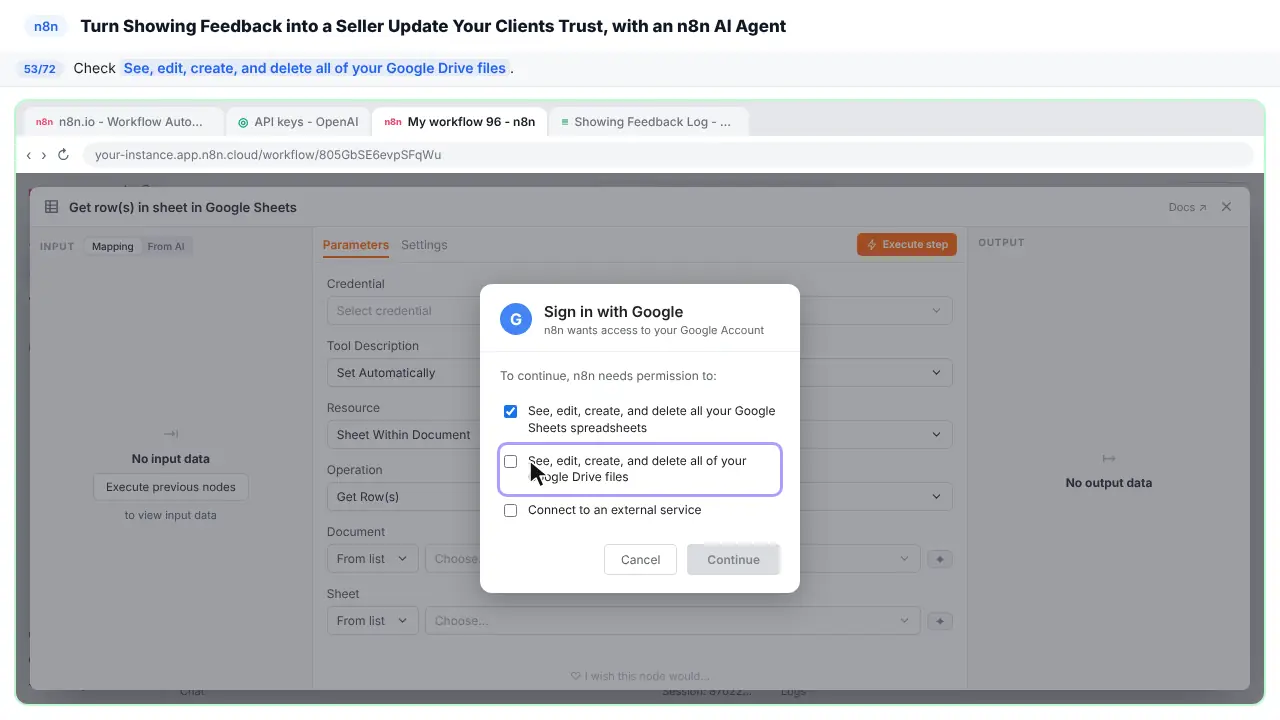Screen dimensions: 1280x720
Task: Reload the page with the refresh icon
Action: tap(63, 155)
